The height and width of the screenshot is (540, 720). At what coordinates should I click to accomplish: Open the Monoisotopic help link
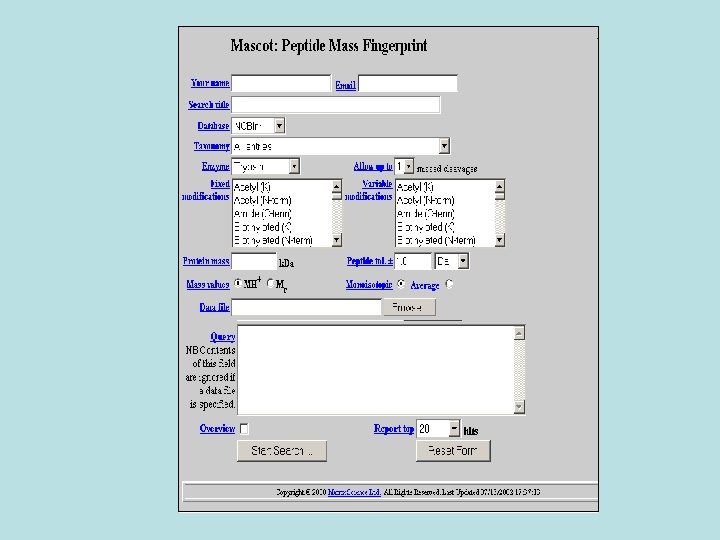pyautogui.click(x=369, y=285)
